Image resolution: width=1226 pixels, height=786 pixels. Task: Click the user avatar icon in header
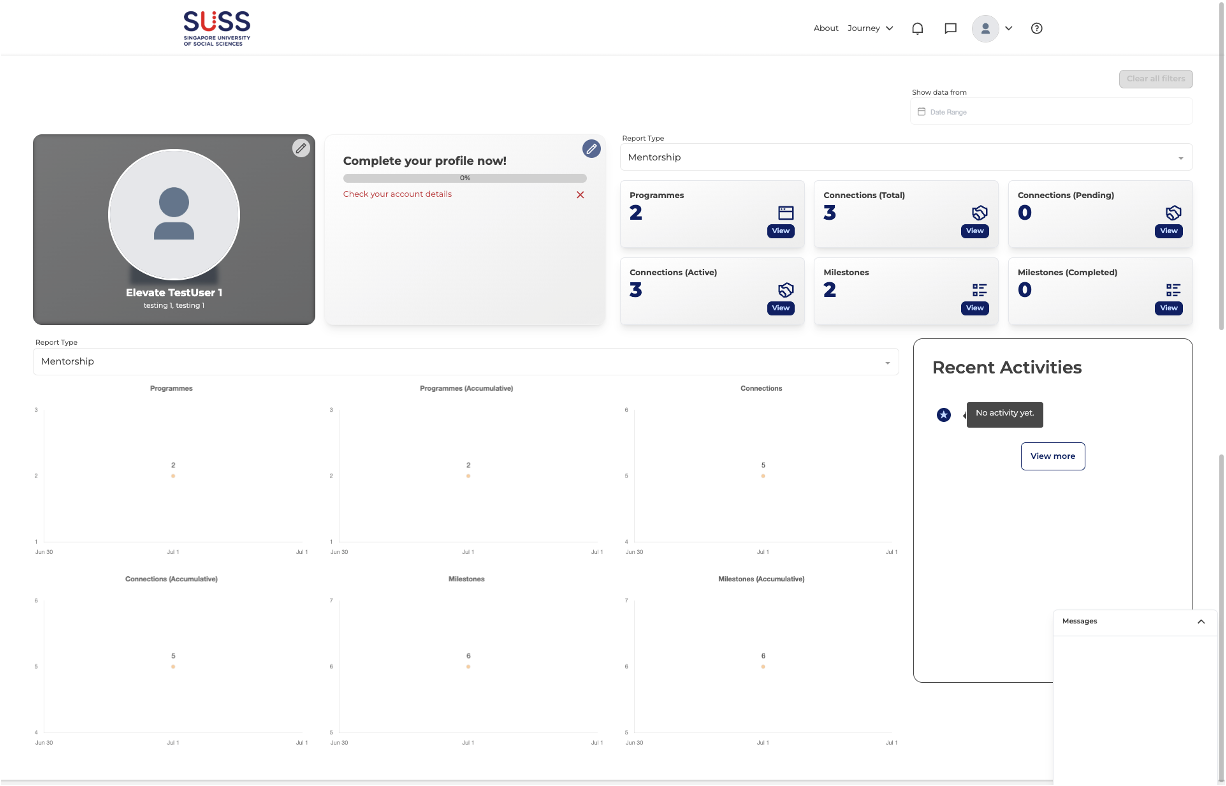985,29
